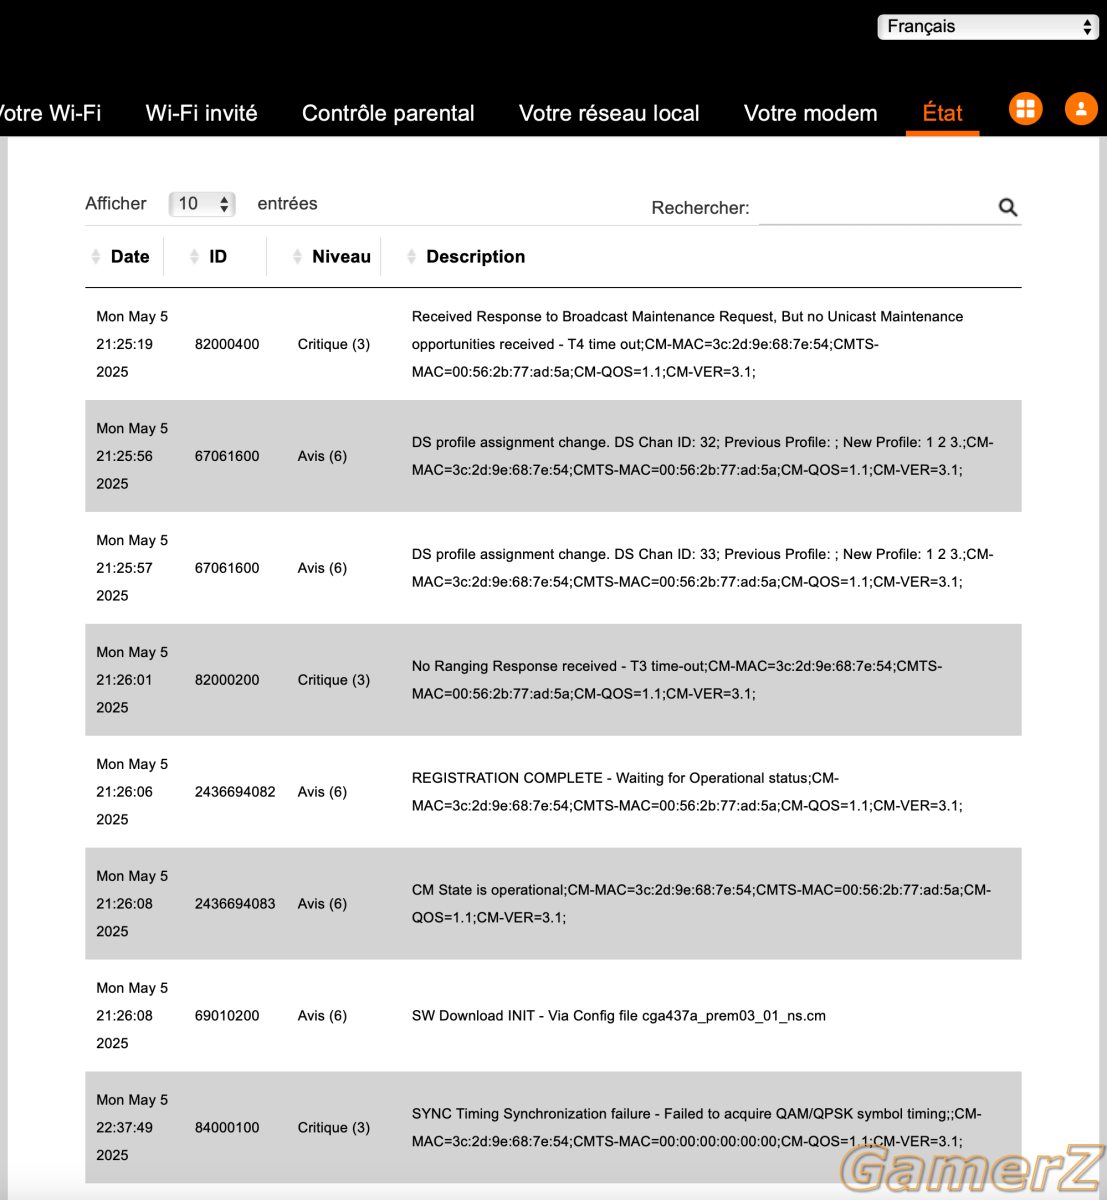Click the 21:25:19 date cell
1107x1200 pixels.
point(132,344)
